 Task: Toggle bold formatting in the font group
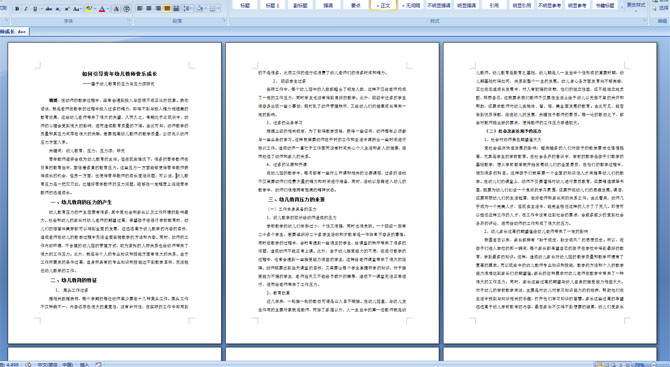tap(17, 9)
